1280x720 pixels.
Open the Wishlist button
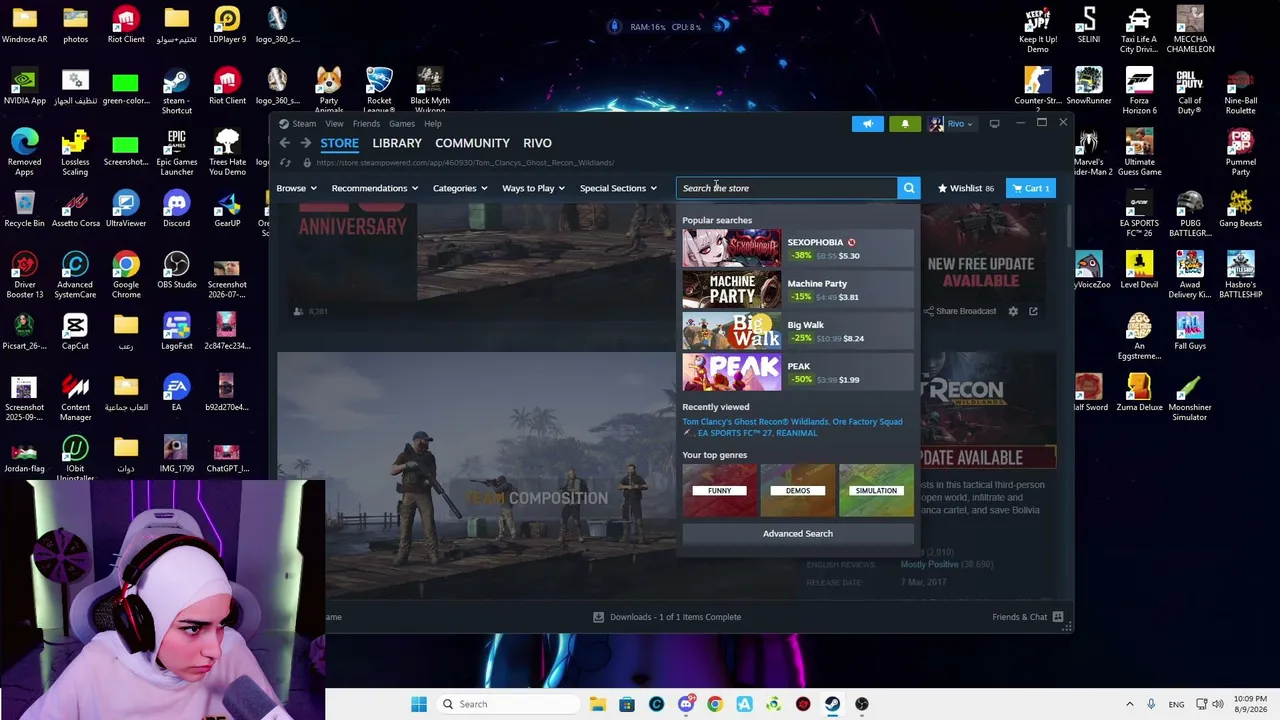pos(965,188)
